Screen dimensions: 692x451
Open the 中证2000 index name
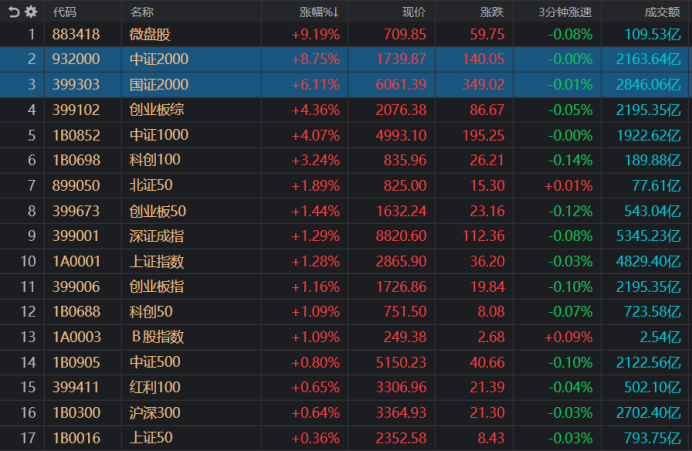[159, 60]
